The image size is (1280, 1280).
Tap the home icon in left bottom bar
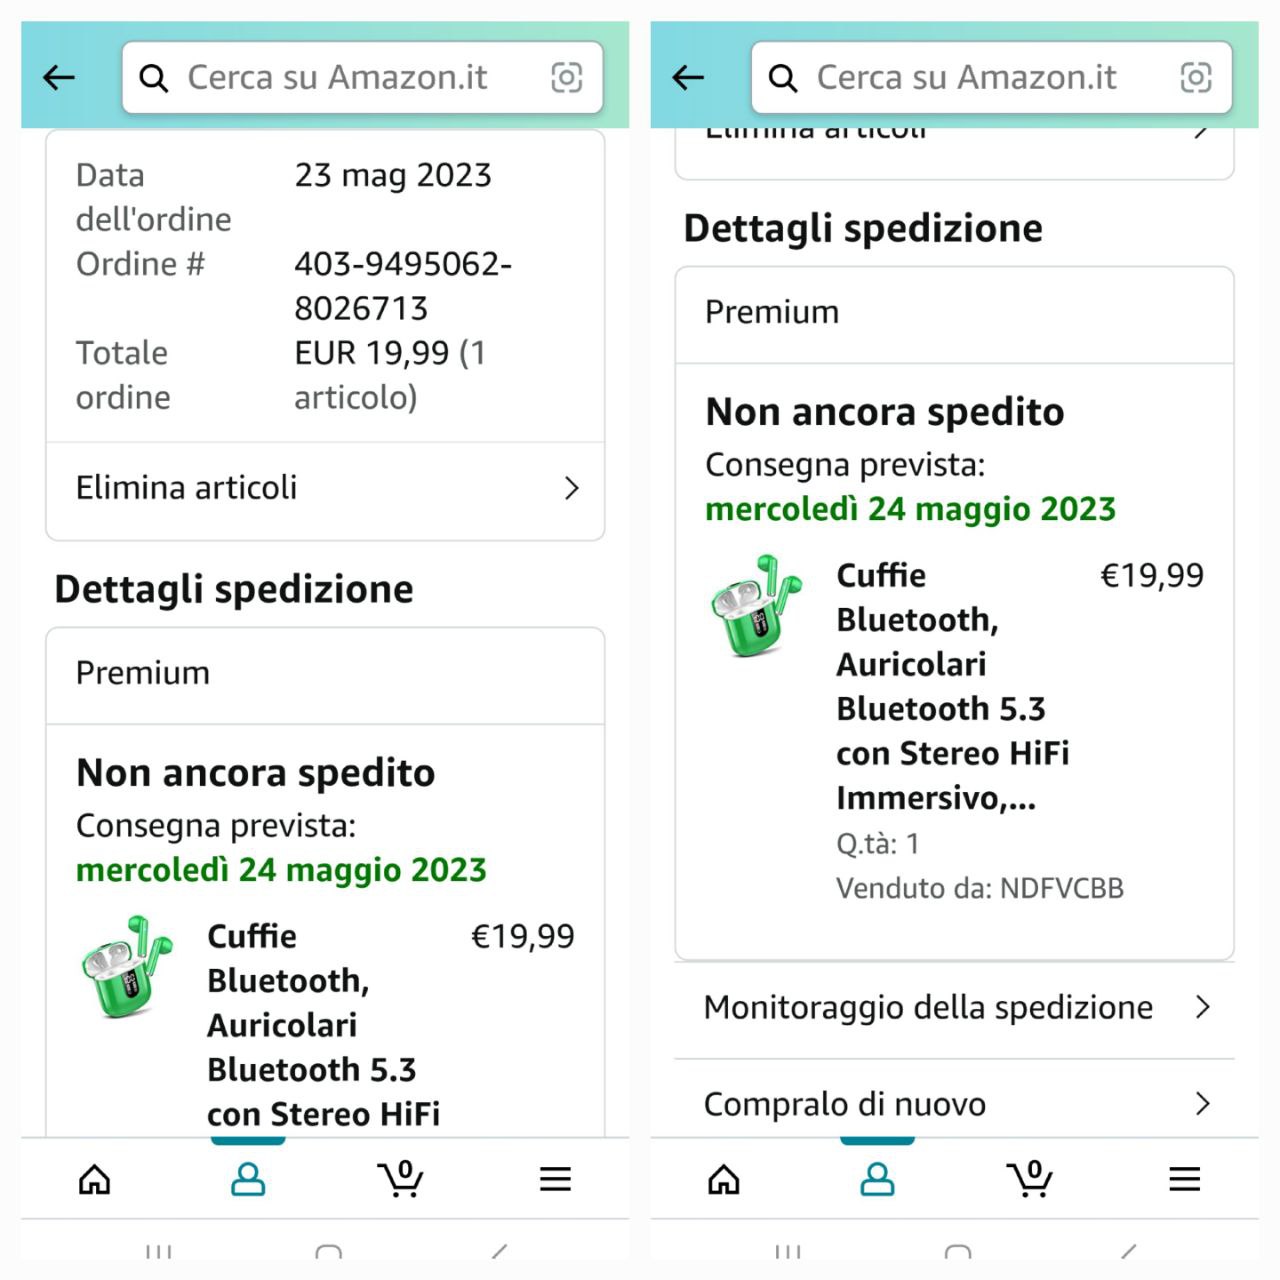tap(95, 1179)
